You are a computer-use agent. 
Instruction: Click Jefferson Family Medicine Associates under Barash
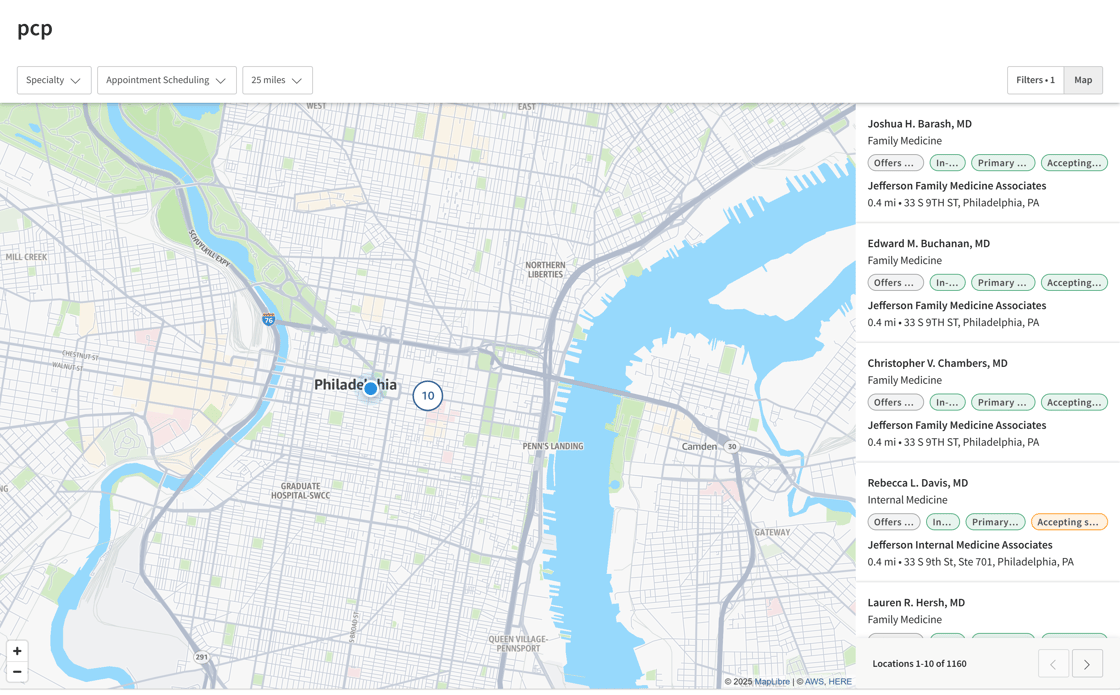point(956,186)
